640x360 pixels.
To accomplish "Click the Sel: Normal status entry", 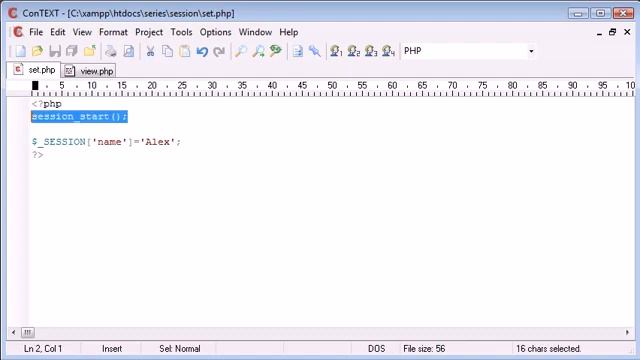I will 180,349.
